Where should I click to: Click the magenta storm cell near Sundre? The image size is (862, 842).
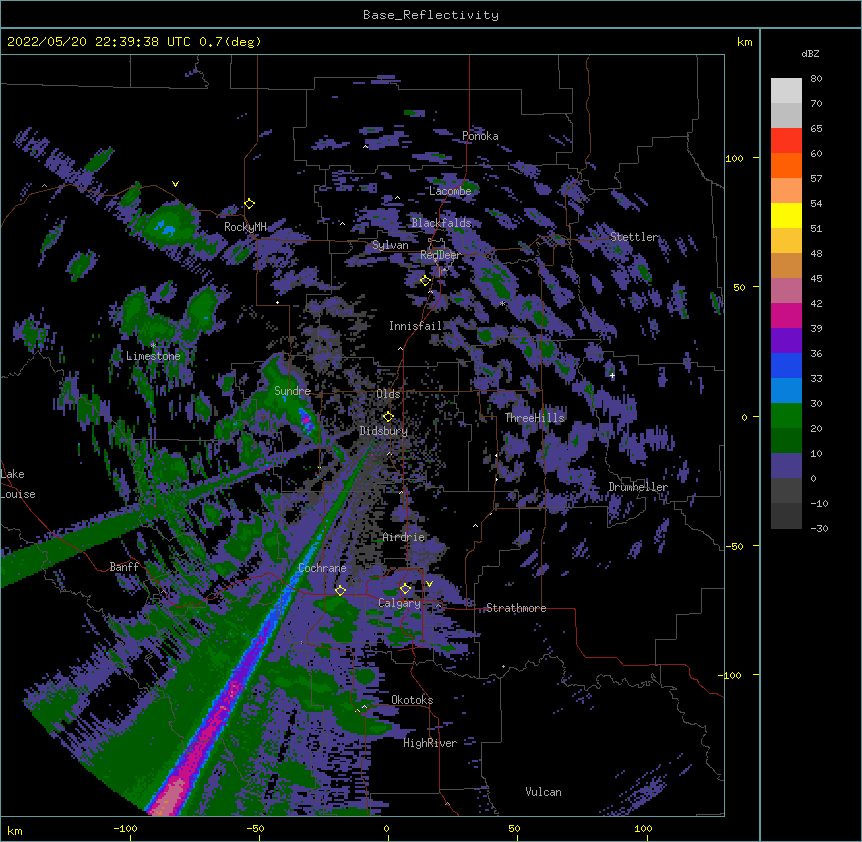coord(306,419)
